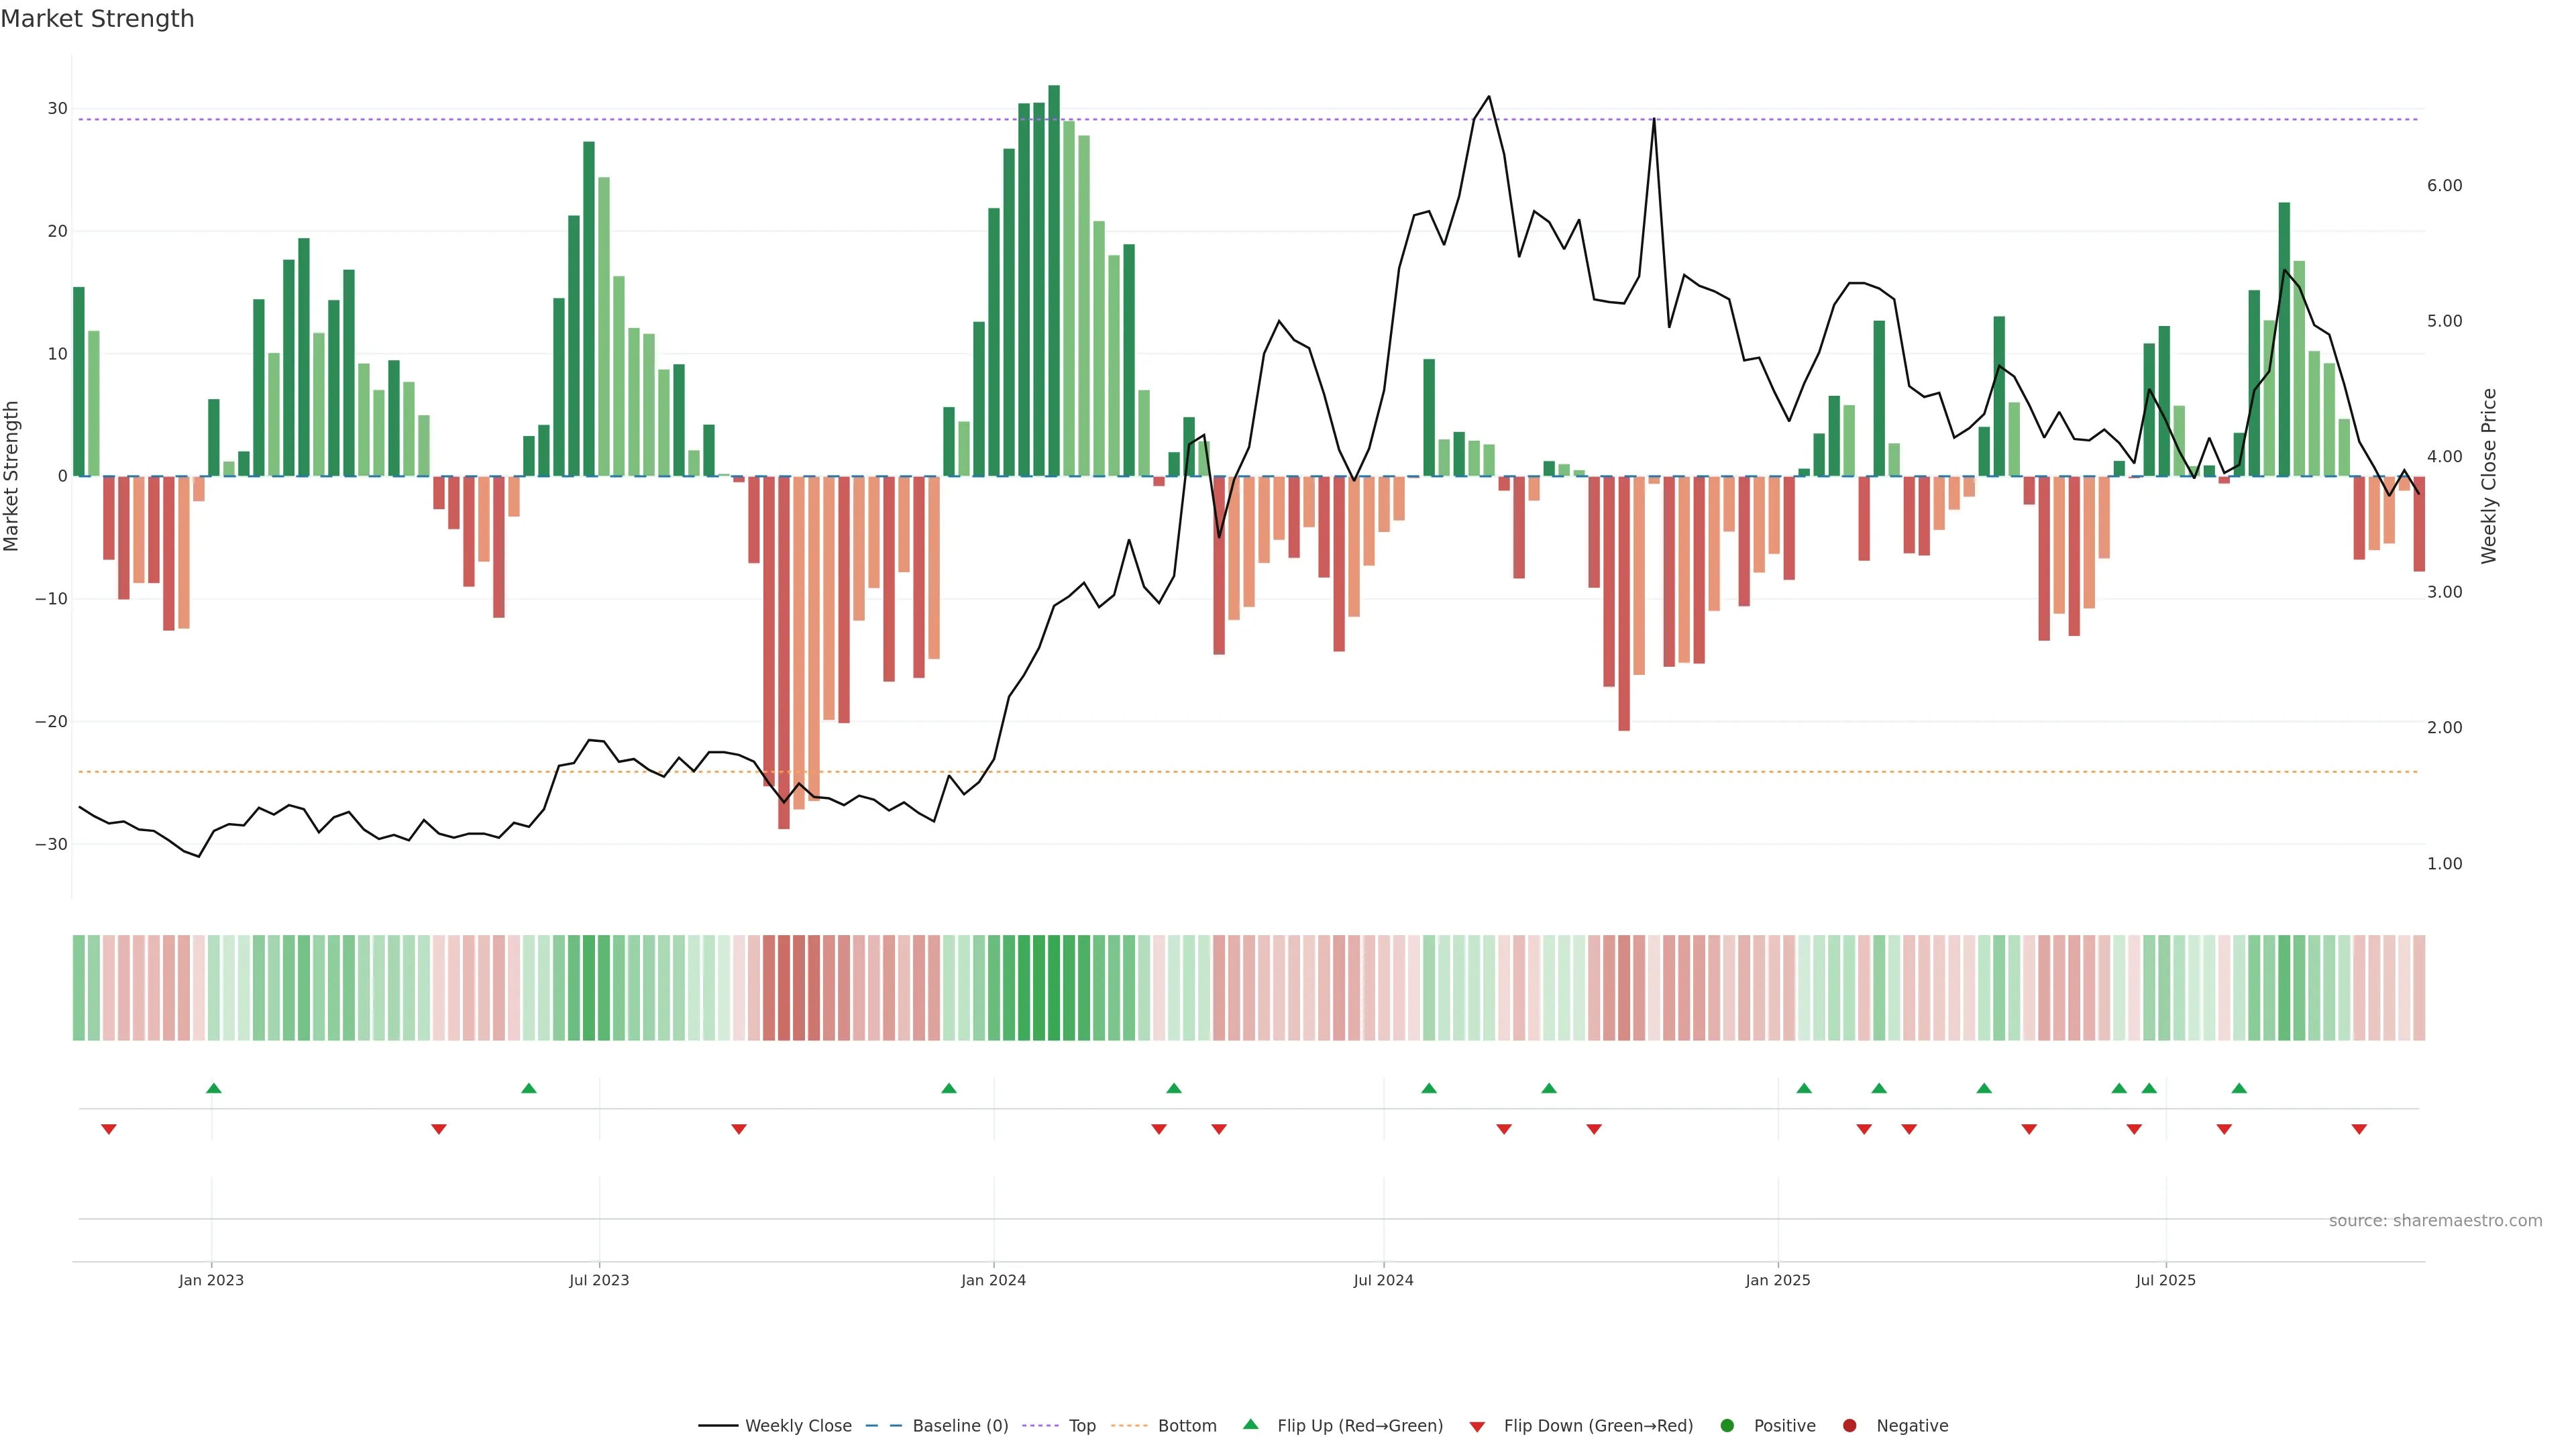The width and height of the screenshot is (2576, 1449).
Task: Click the green Flip Up triangle in legend
Action: 1250,1424
